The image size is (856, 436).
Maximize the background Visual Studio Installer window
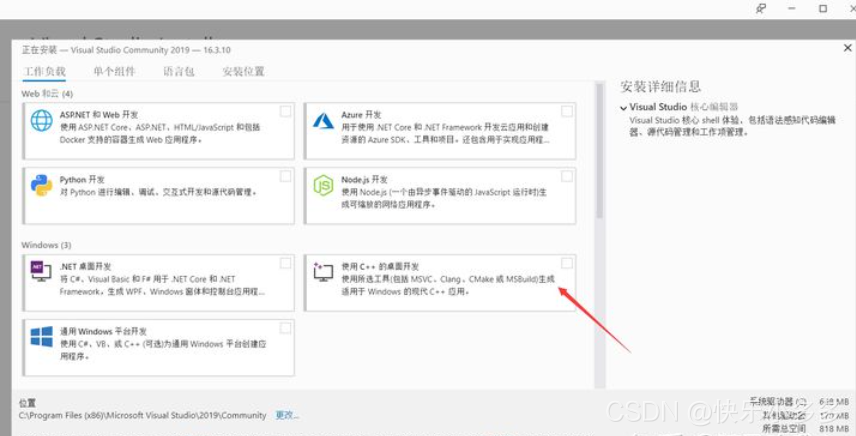click(823, 9)
